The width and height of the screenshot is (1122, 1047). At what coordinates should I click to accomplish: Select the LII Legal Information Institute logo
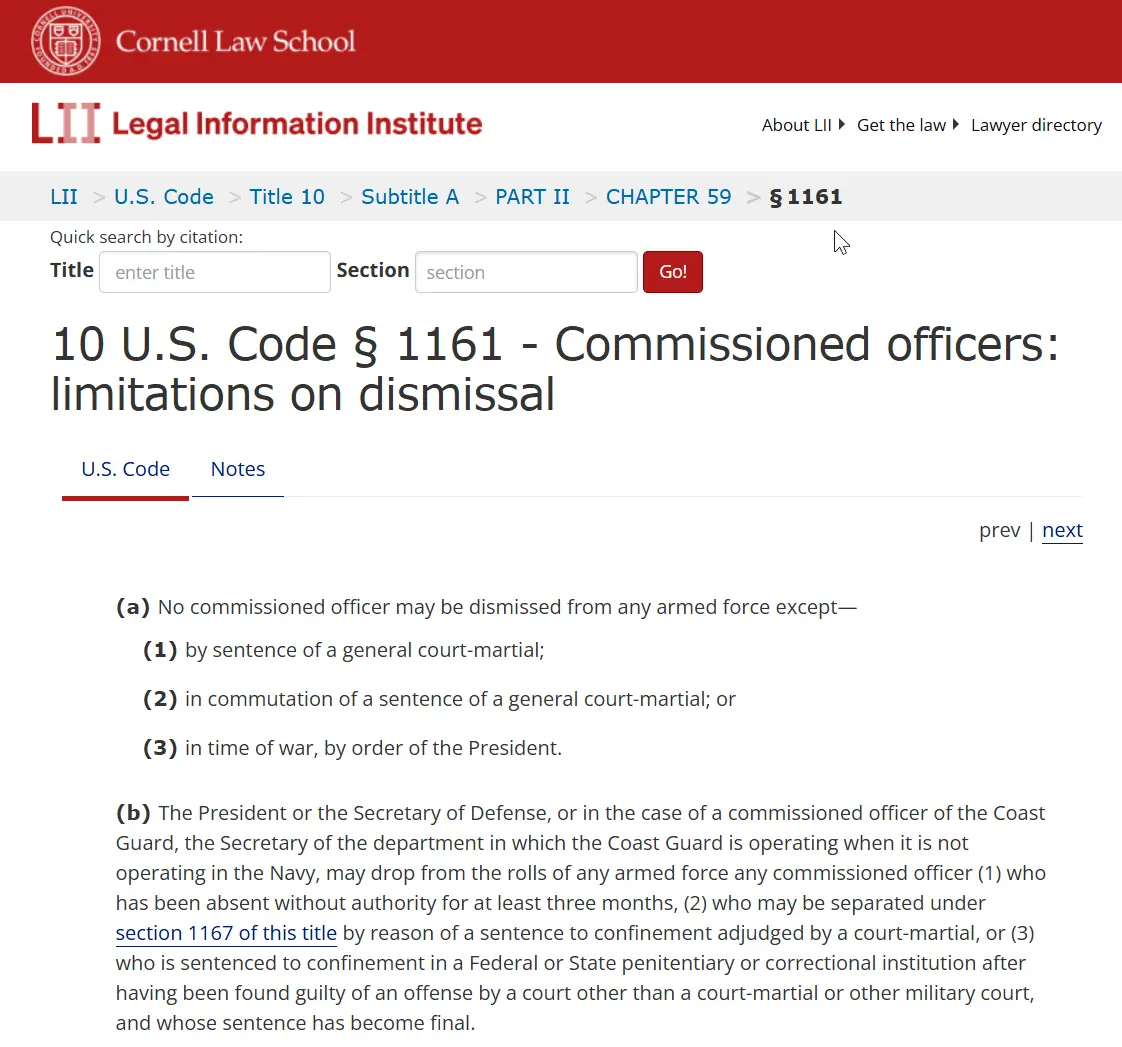[x=256, y=123]
